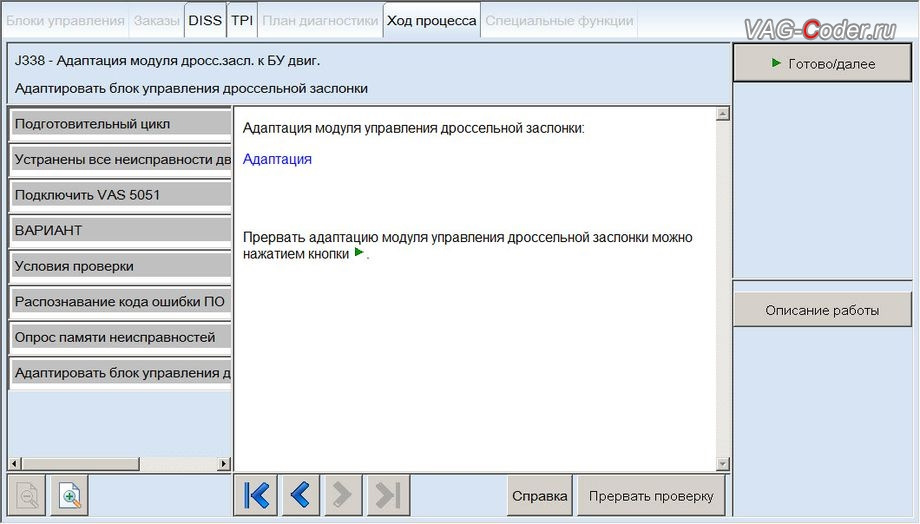The height and width of the screenshot is (524, 920).
Task: Open the Блоки управления tab
Action: (x=65, y=21)
